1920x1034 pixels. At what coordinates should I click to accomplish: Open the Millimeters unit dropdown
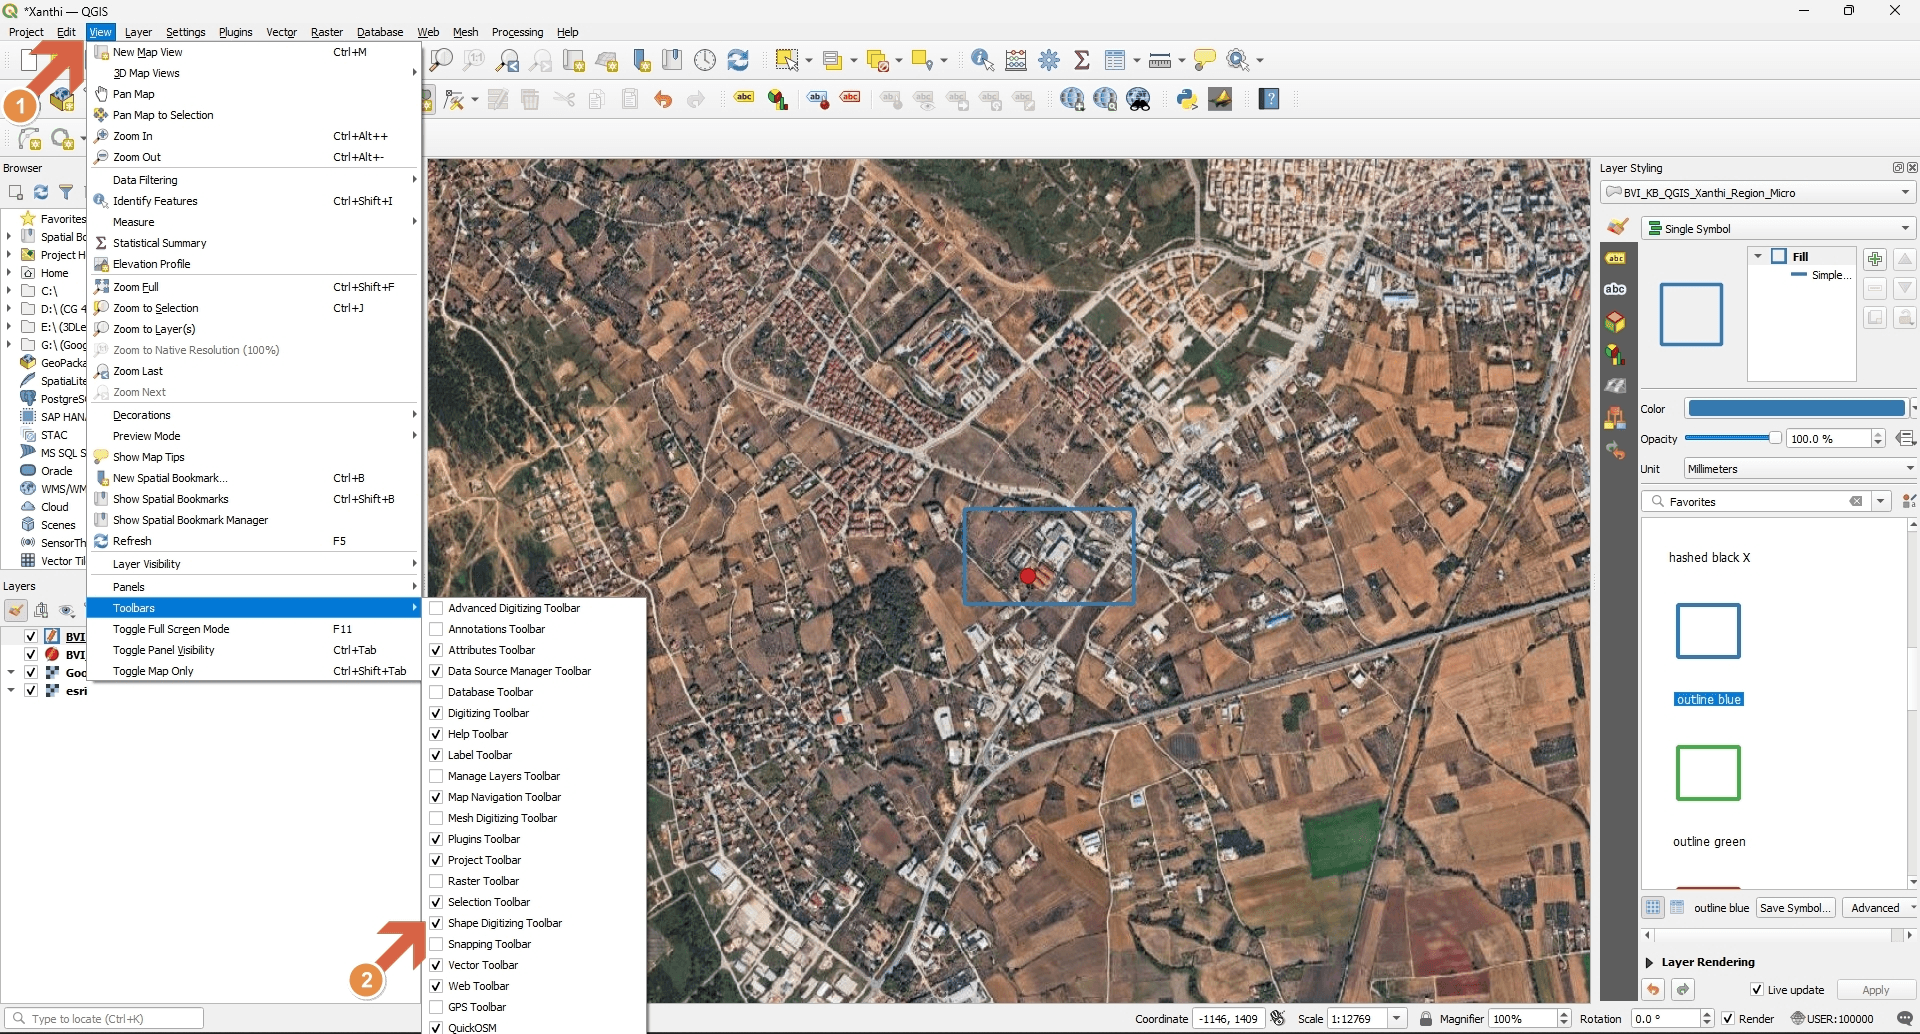pos(1799,469)
